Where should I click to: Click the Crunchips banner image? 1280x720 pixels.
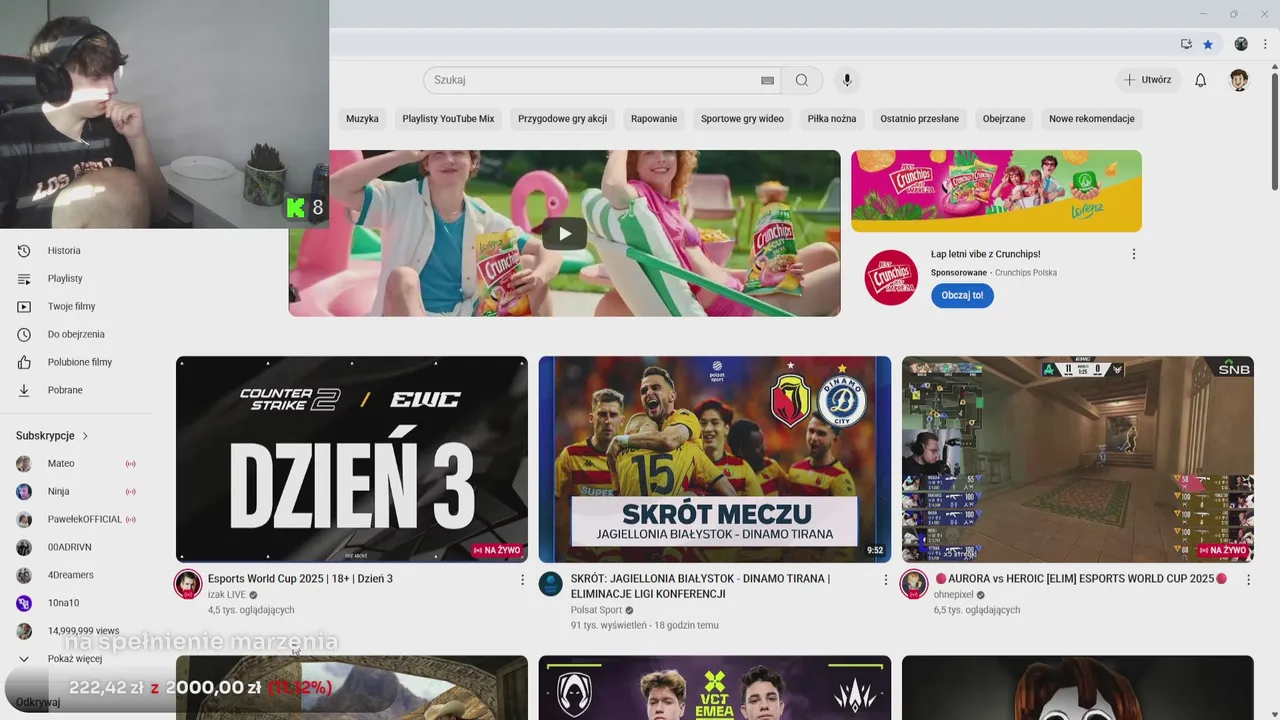click(996, 191)
